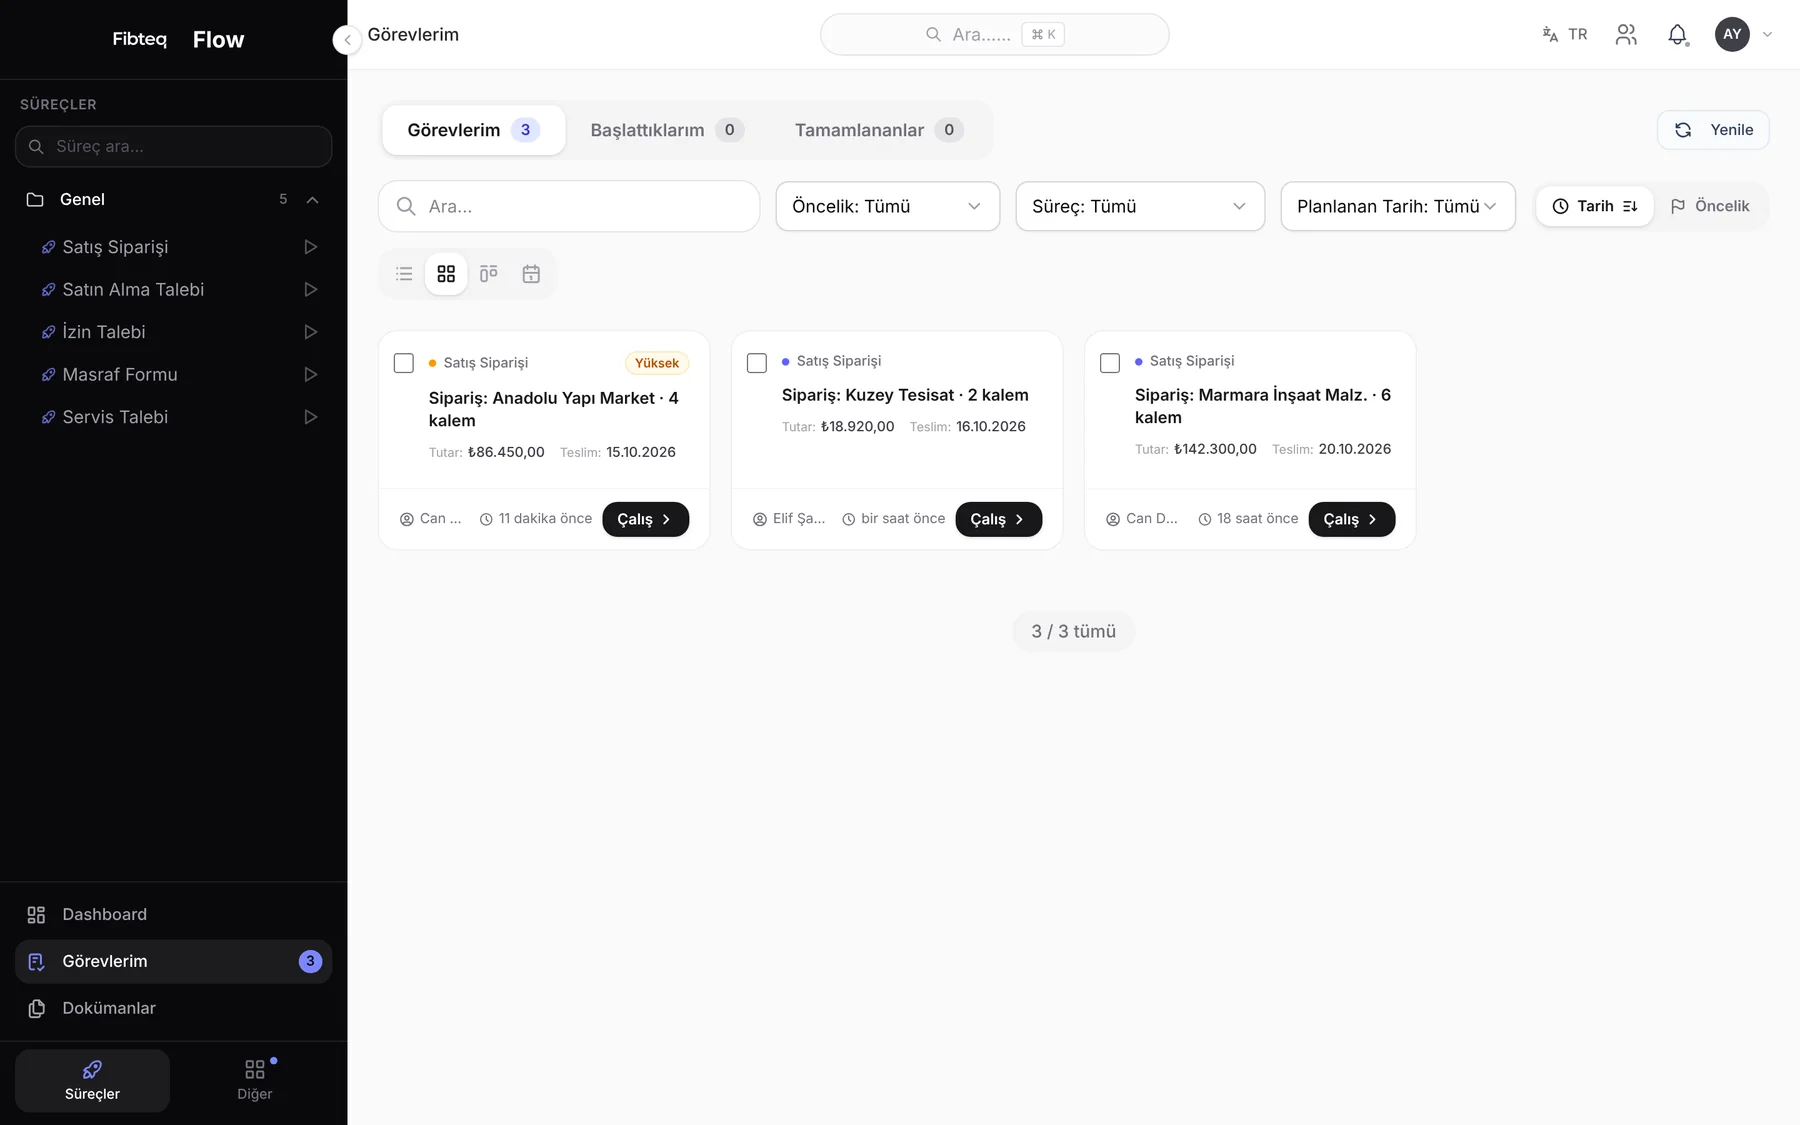Screen dimensions: 1800x1125
Task: Open the AY user avatar
Action: [x=1732, y=35]
